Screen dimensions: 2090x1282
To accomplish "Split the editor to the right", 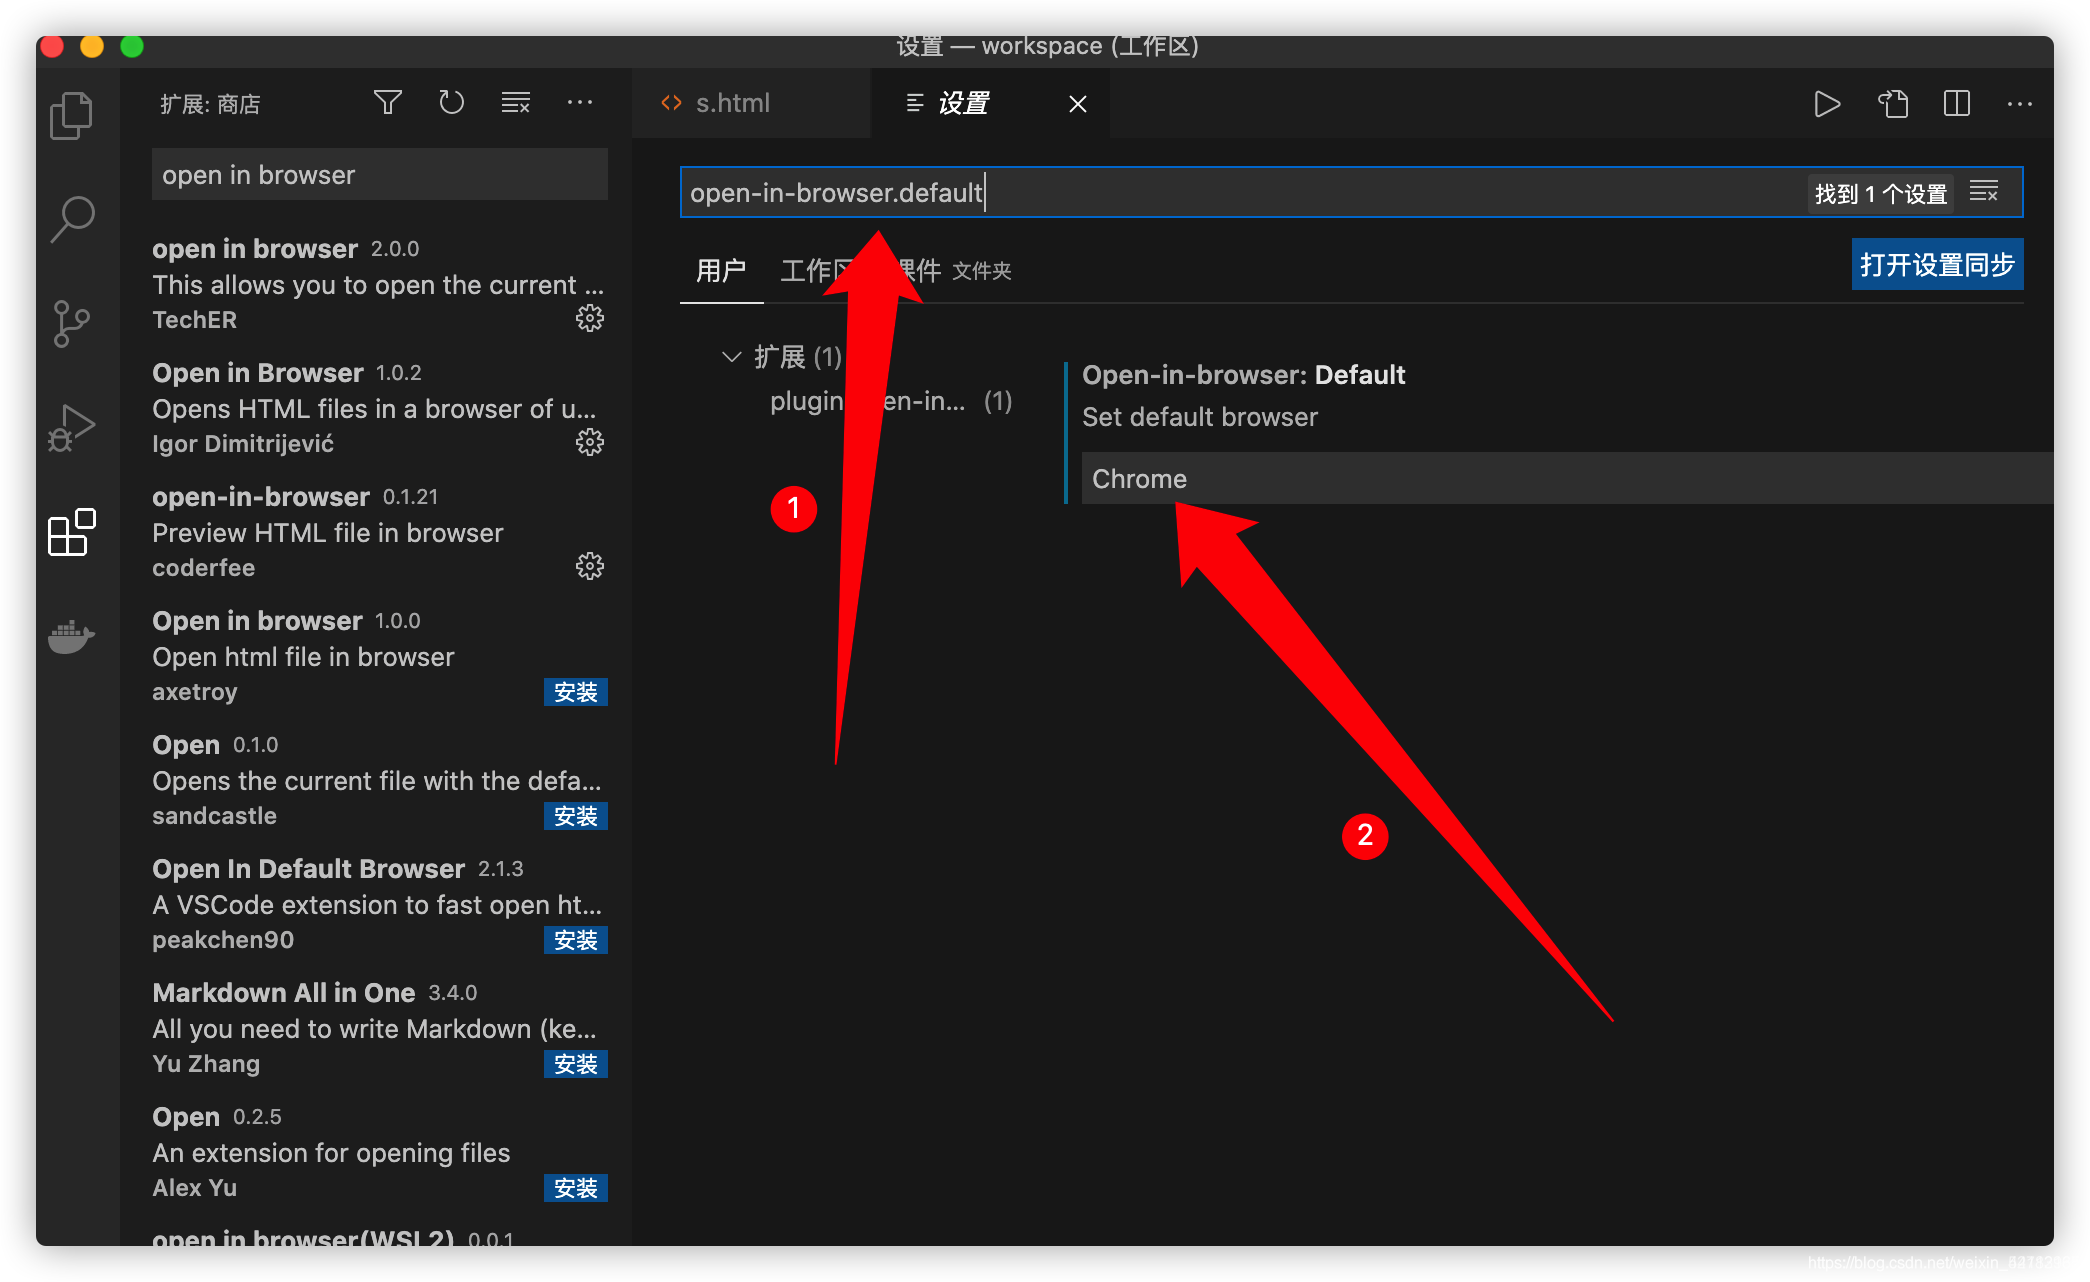I will coord(1957,104).
